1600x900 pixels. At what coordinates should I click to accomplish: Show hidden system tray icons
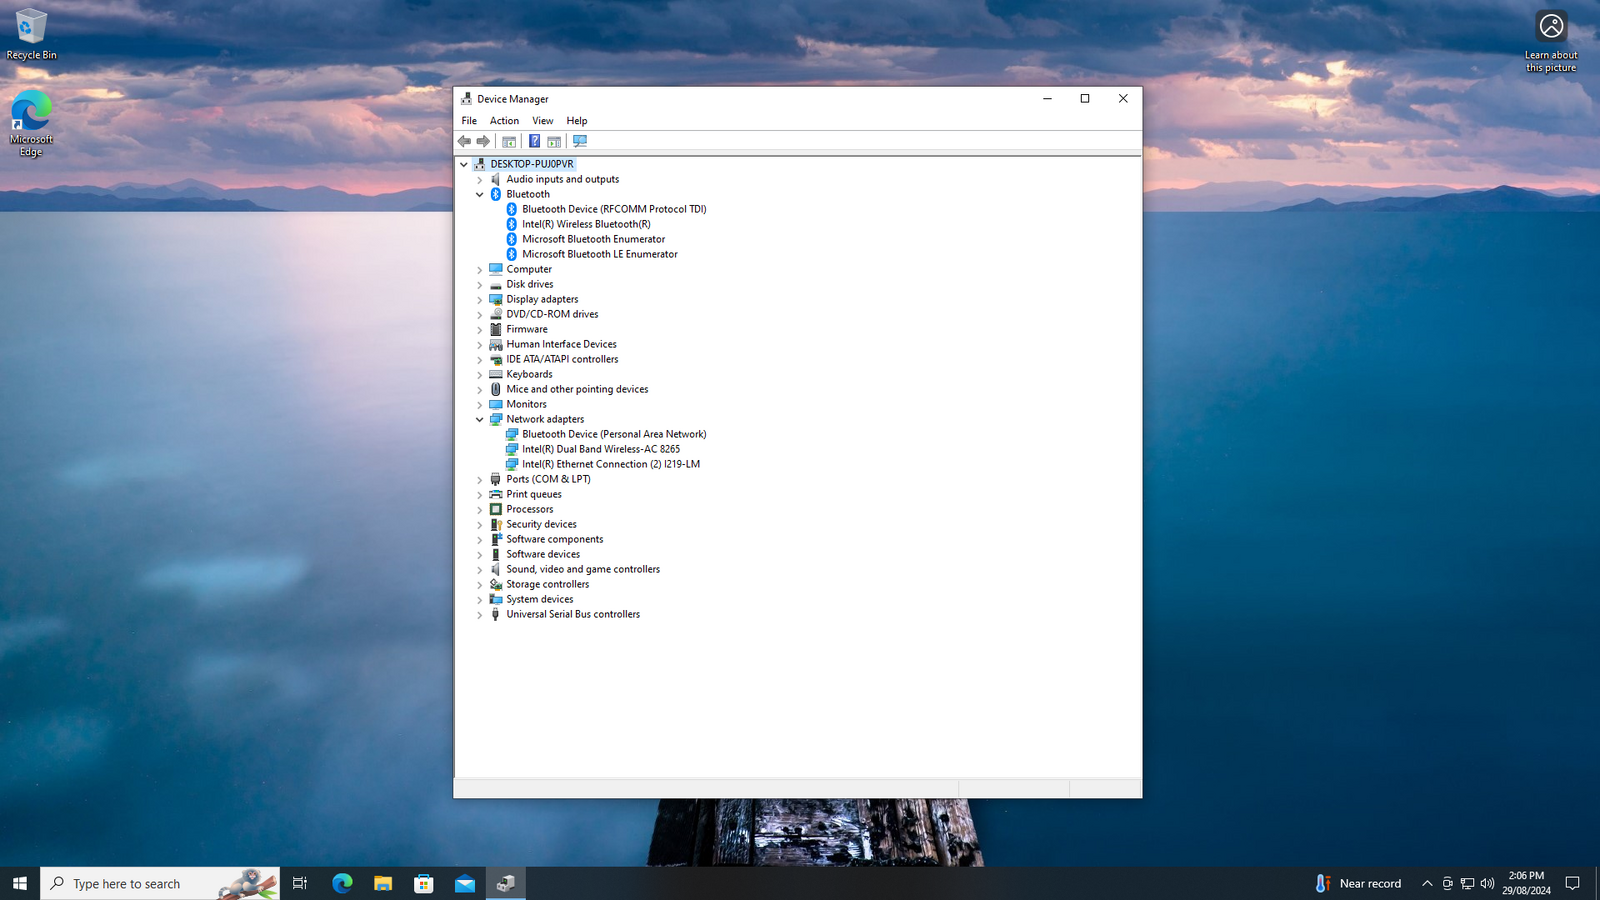(x=1427, y=883)
